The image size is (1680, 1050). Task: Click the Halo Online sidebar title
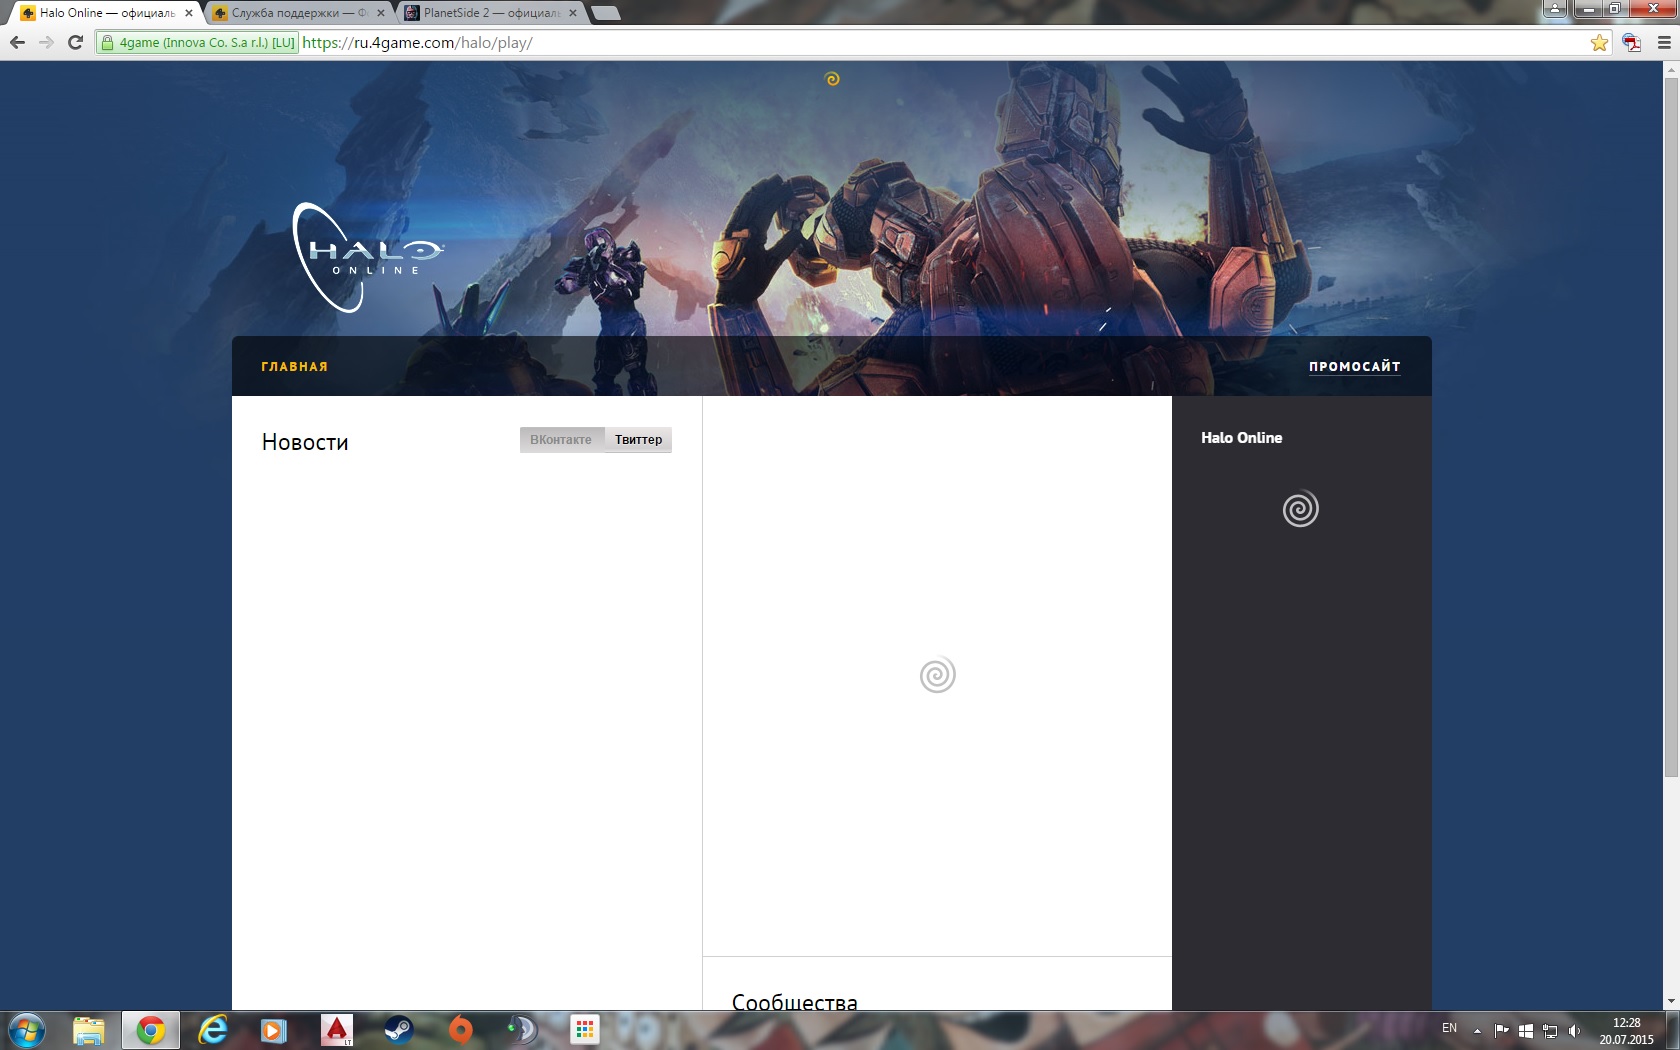click(x=1242, y=438)
